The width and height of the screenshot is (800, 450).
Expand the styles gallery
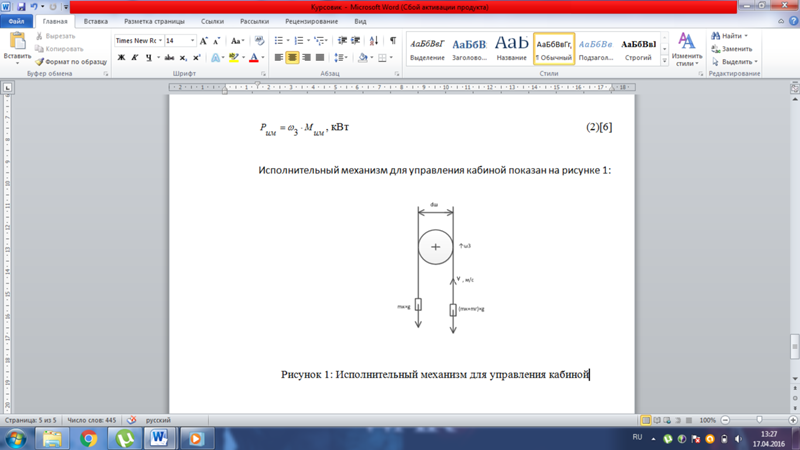[x=664, y=60]
